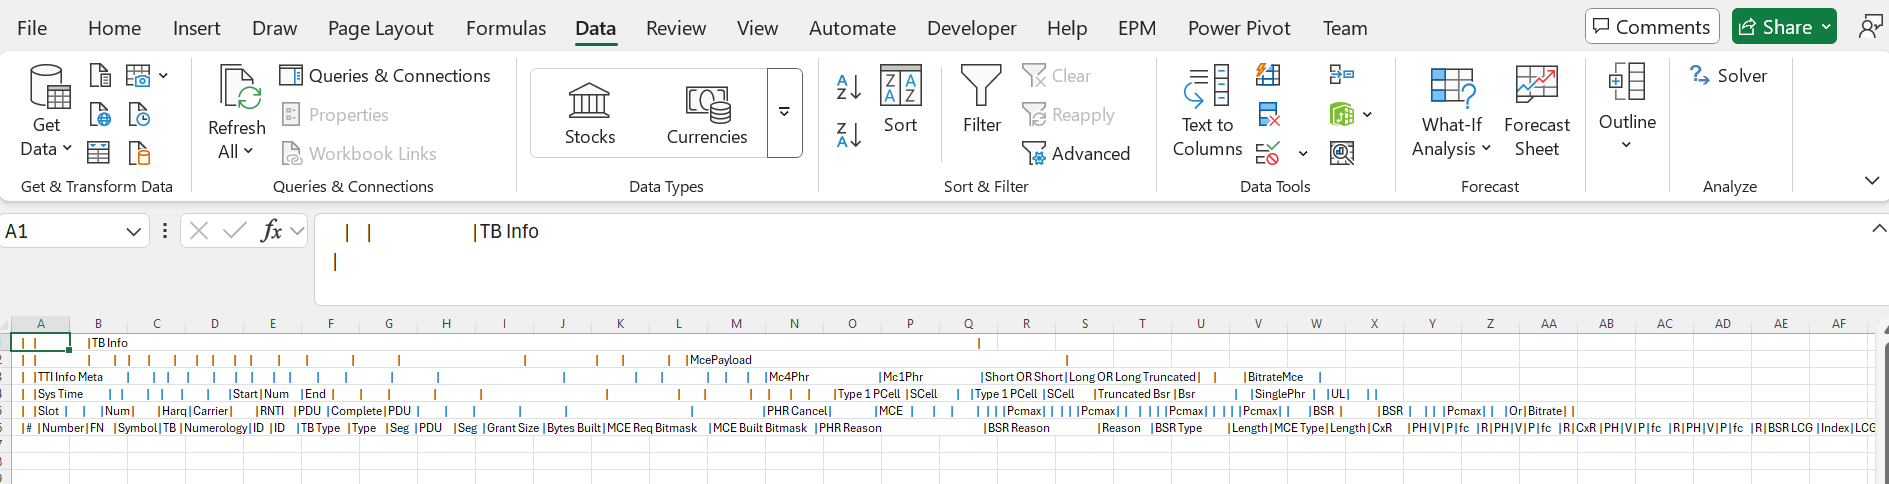The width and height of the screenshot is (1889, 484).
Task: Click Clear filter button
Action: (x=1057, y=76)
